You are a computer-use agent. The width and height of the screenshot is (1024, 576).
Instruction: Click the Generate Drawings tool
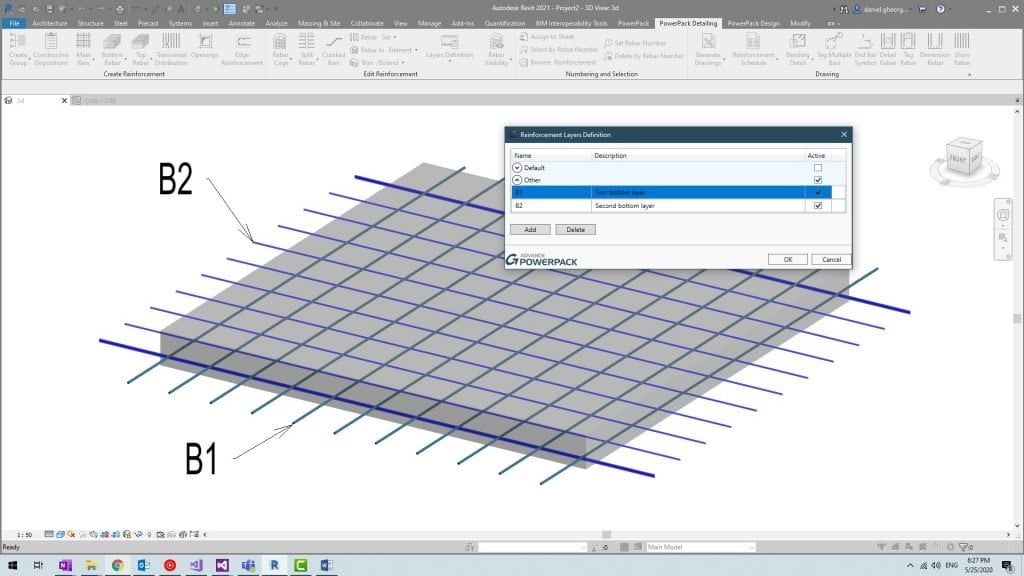(708, 50)
